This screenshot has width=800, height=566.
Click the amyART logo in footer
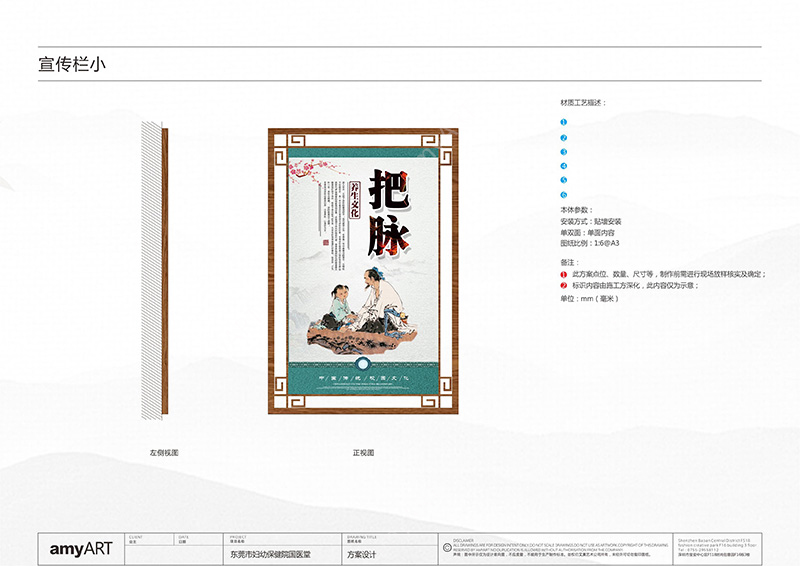81,549
